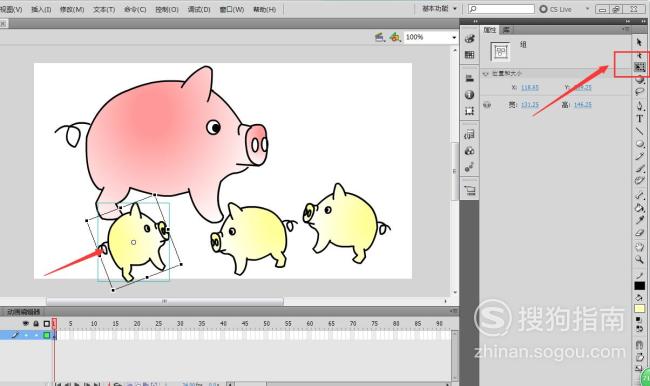Viewport: 650px width, 386px height.
Task: Open the Debug (D) menu
Action: pyautogui.click(x=199, y=9)
